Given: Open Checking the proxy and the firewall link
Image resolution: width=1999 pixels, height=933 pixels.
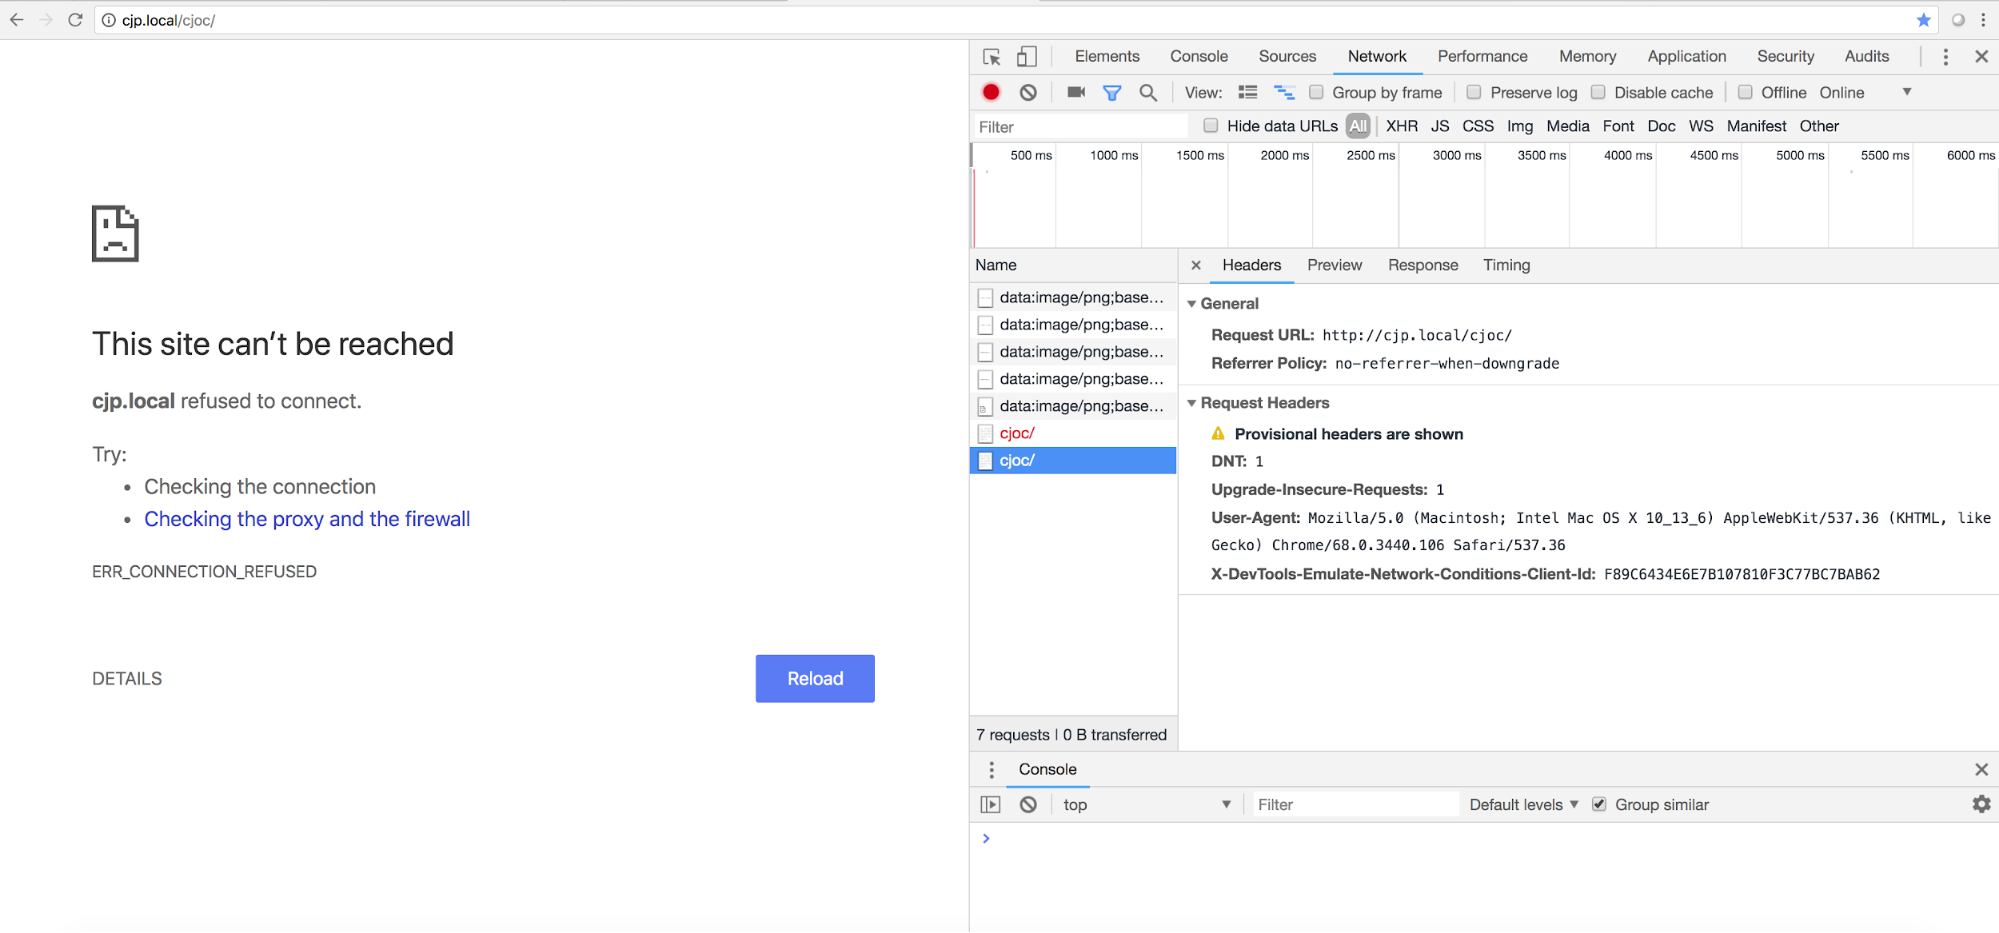Looking at the screenshot, I should 307,519.
